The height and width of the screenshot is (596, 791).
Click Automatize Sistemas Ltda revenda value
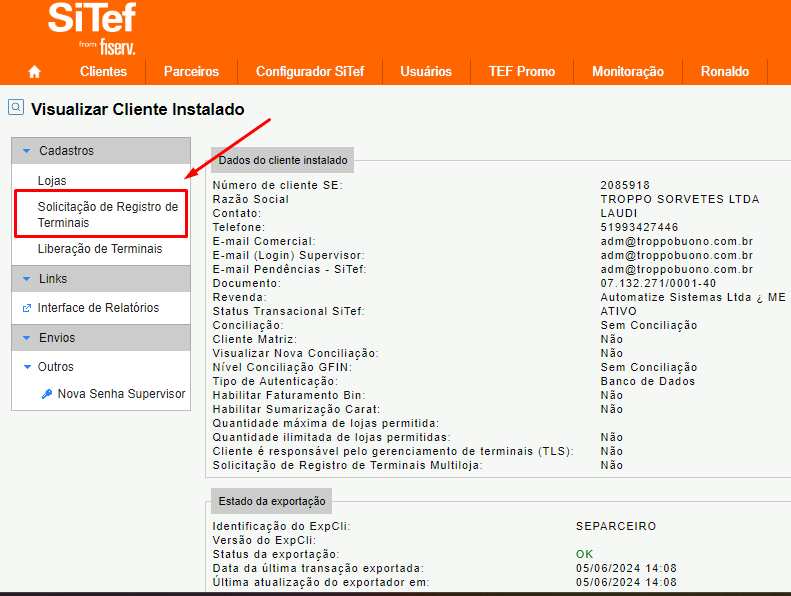coord(693,297)
